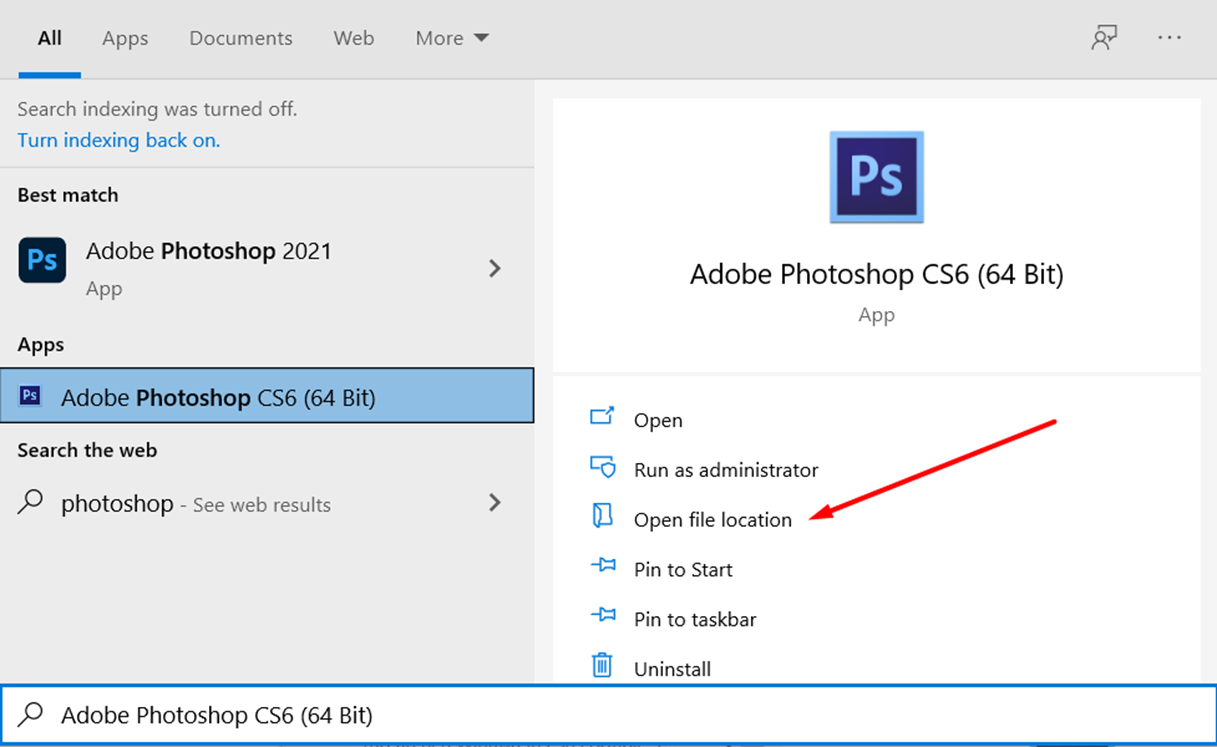The width and height of the screenshot is (1217, 747).
Task: Switch to the Apps tab
Action: click(125, 38)
